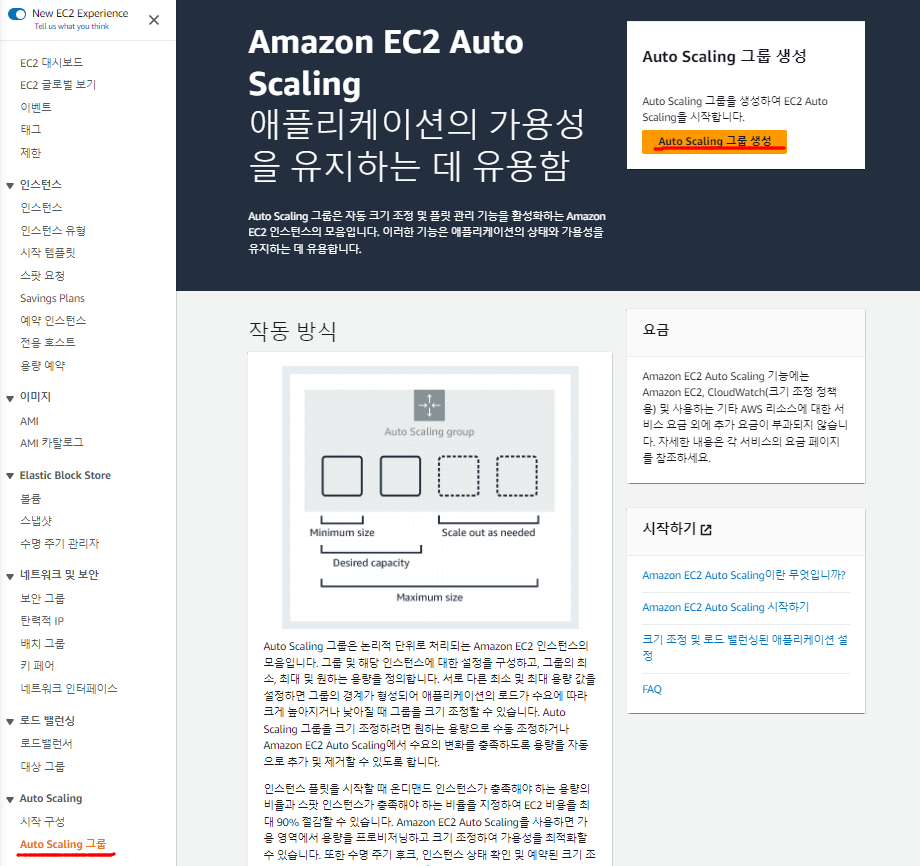Collapse the 네트워크 및 보안 section arrow
The width and height of the screenshot is (920, 866).
pyautogui.click(x=10, y=576)
